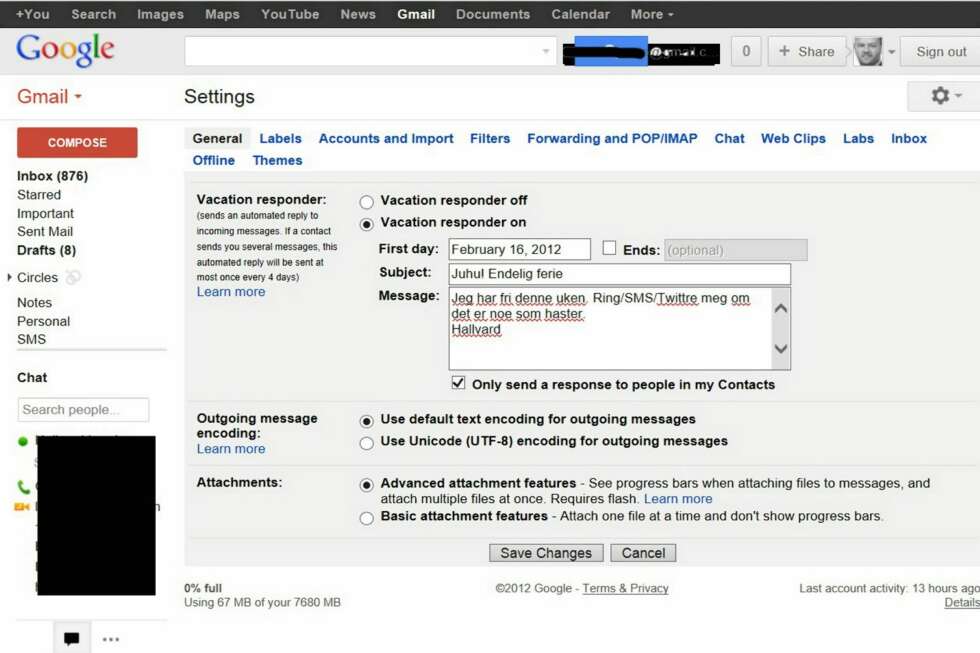The image size is (980, 653).
Task: Open the Gmail dropdown menu
Action: [49, 96]
